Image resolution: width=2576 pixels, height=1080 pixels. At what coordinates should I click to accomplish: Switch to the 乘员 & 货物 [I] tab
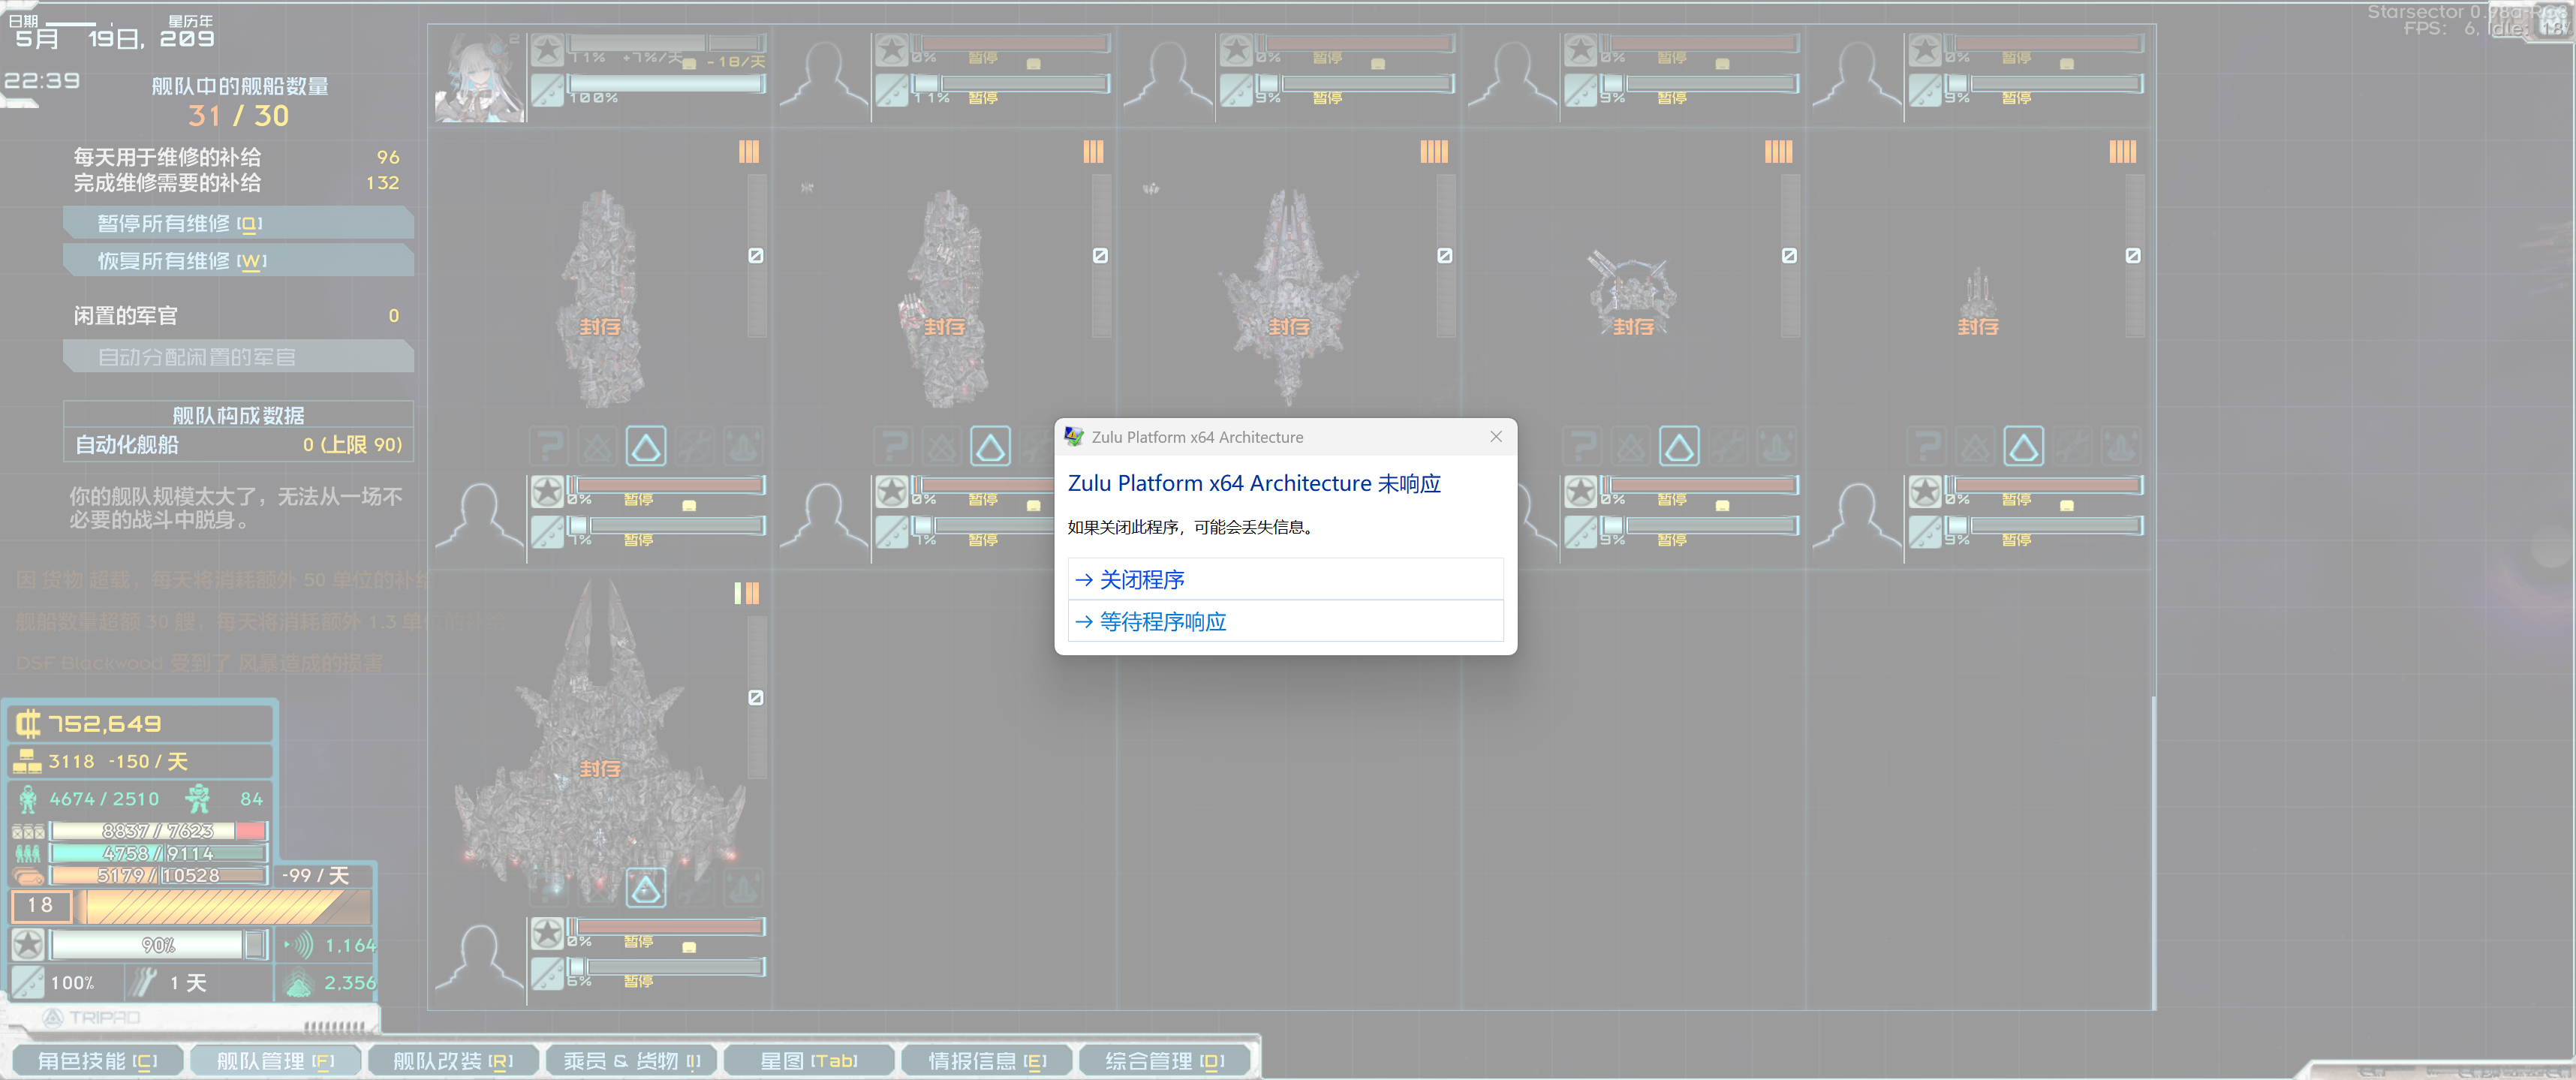632,1060
